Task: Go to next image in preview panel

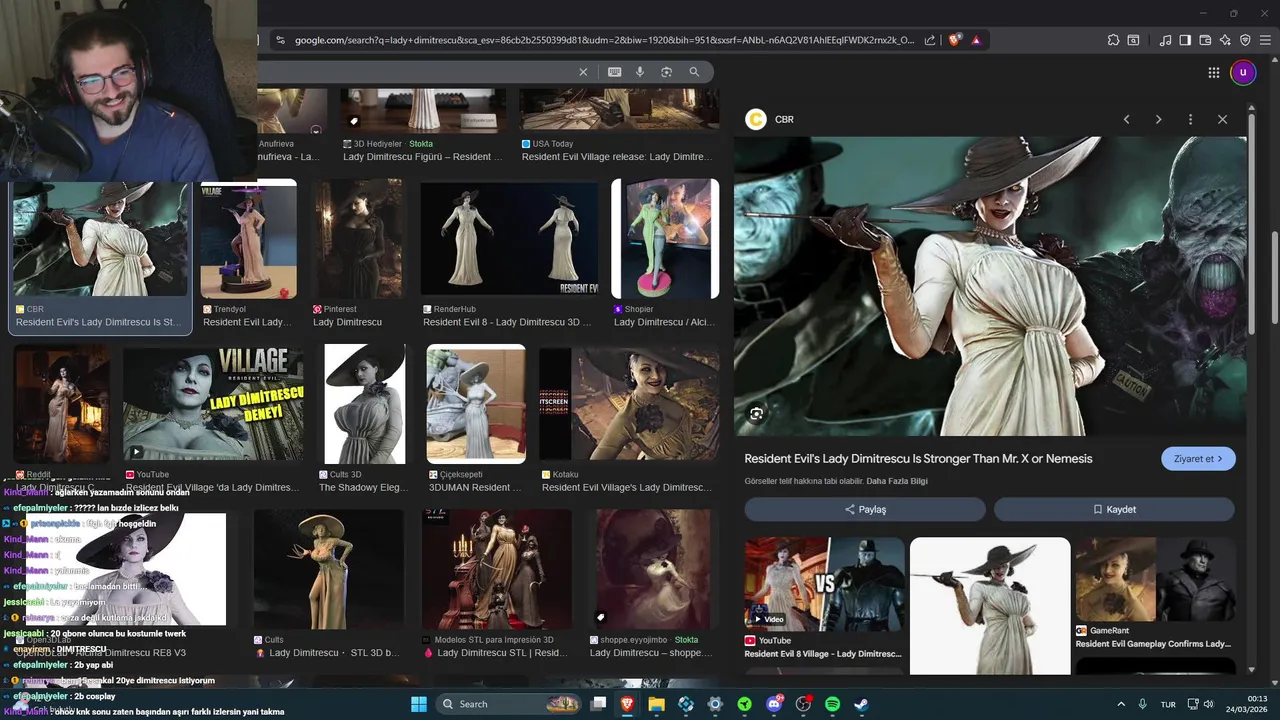Action: coord(1158,119)
